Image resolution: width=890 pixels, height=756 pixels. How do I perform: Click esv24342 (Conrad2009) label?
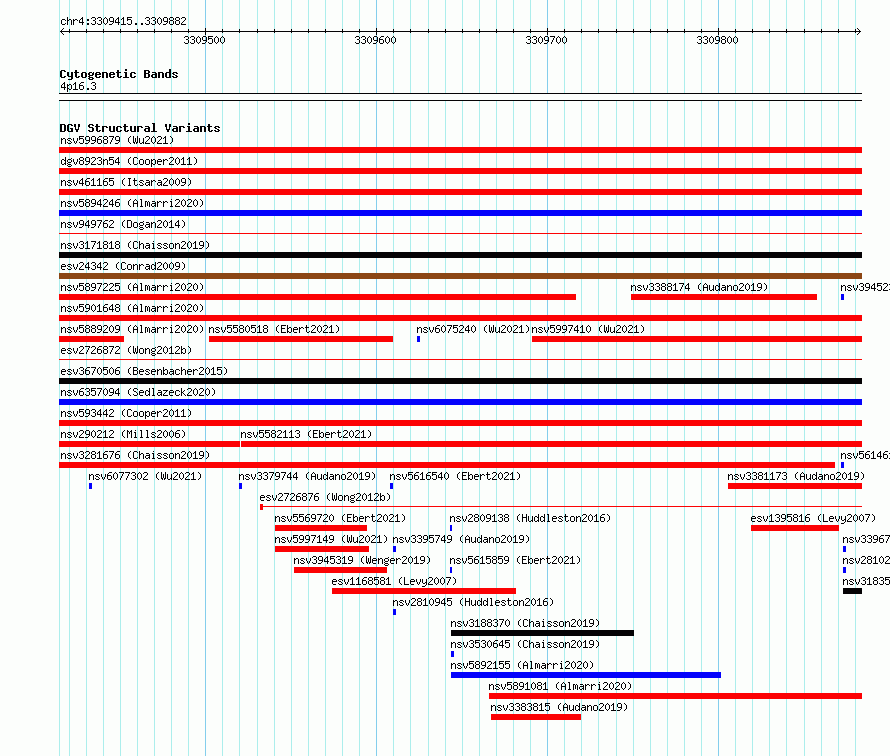(x=123, y=266)
